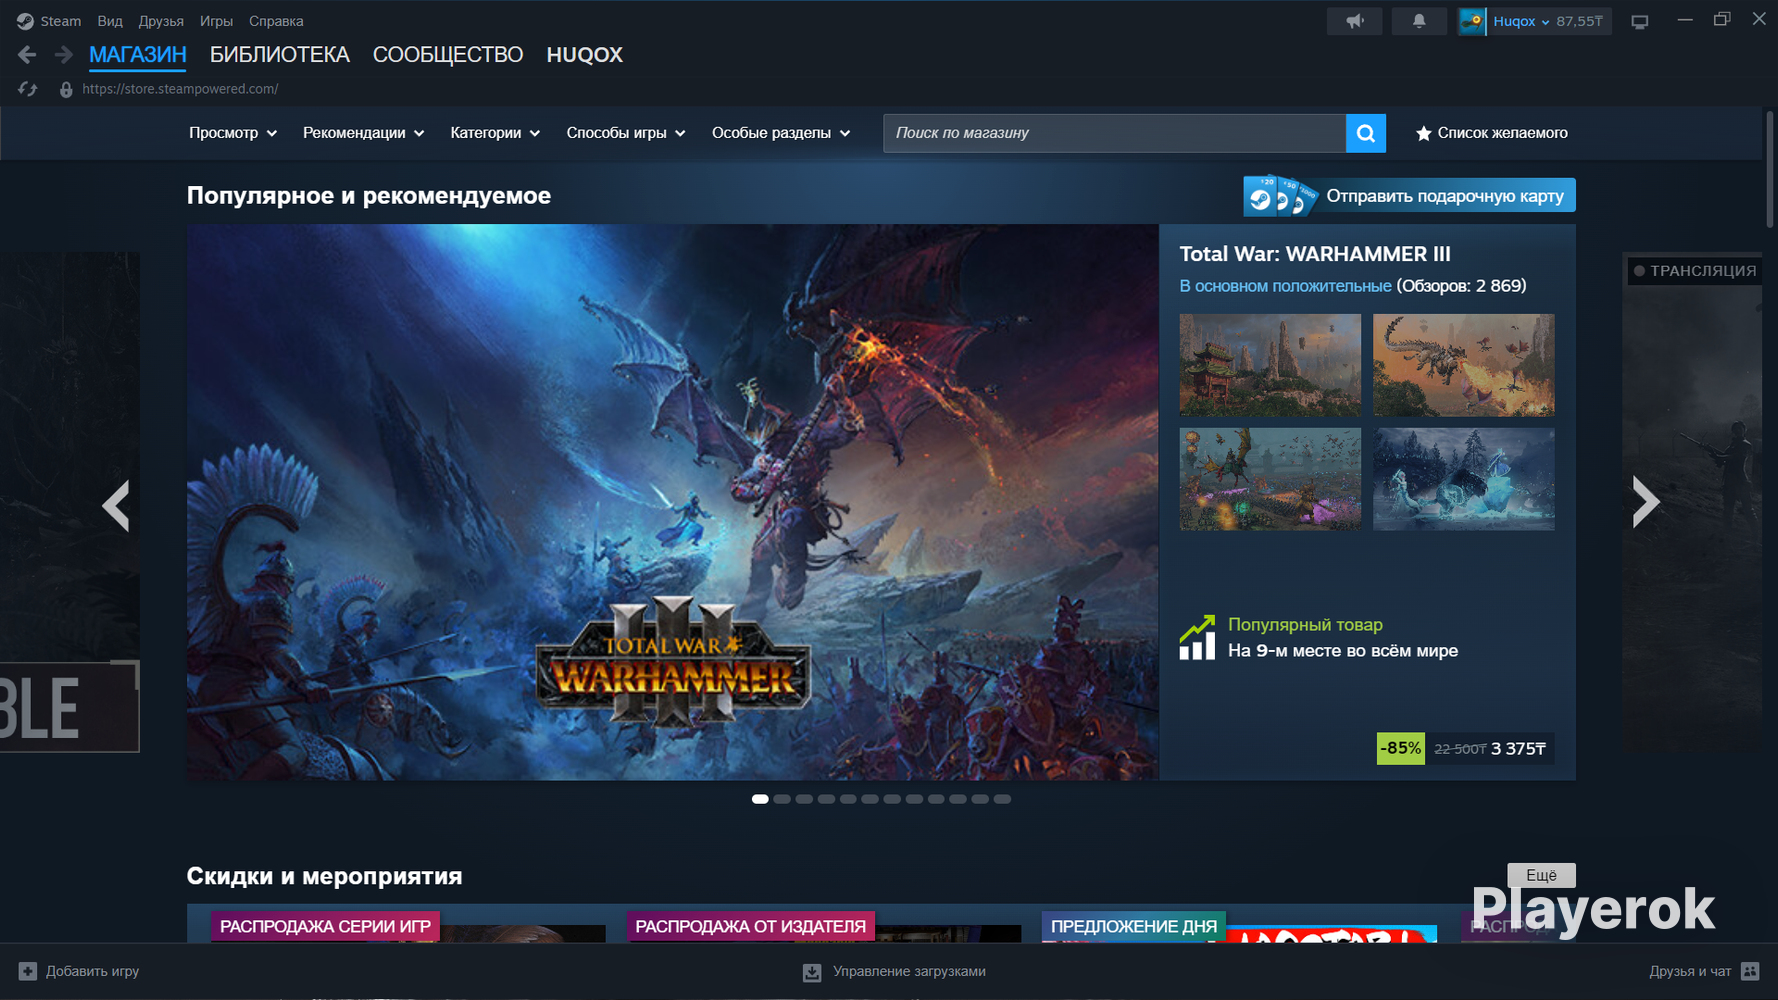Click the store URL in the address bar
Image resolution: width=1778 pixels, height=1000 pixels.
pyautogui.click(x=180, y=89)
